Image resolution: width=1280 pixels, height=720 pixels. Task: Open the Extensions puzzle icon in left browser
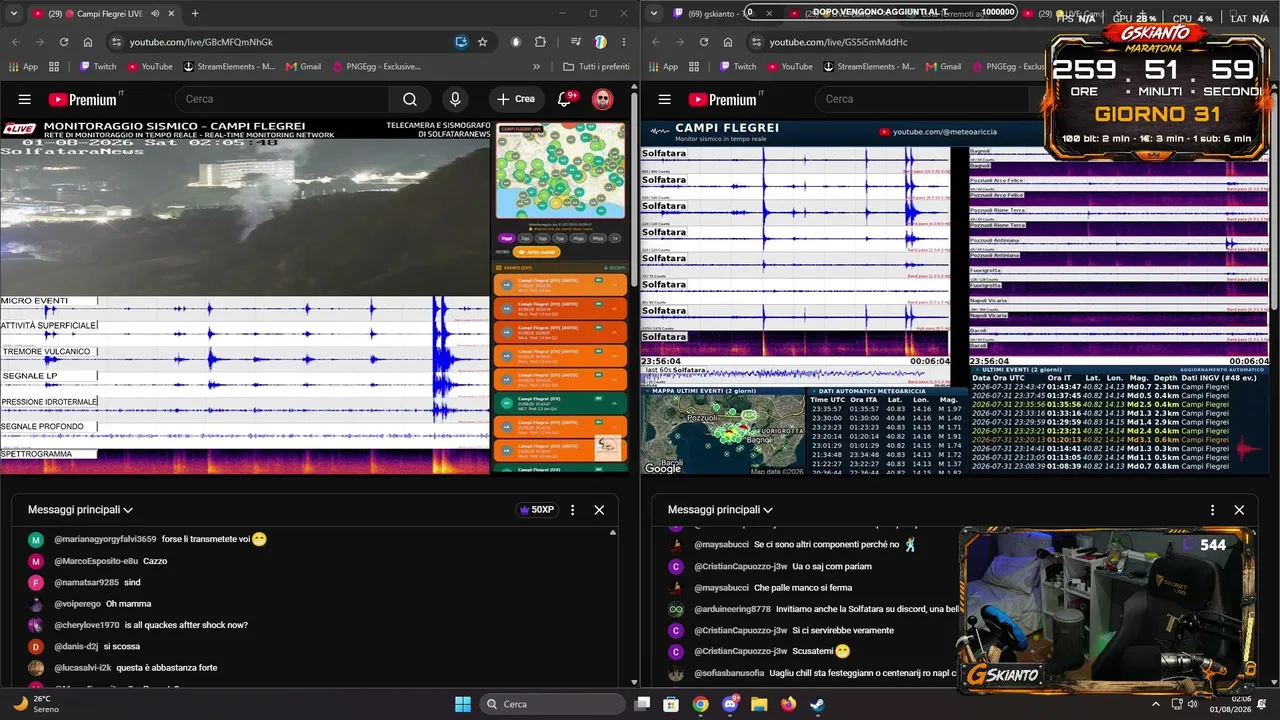click(541, 42)
